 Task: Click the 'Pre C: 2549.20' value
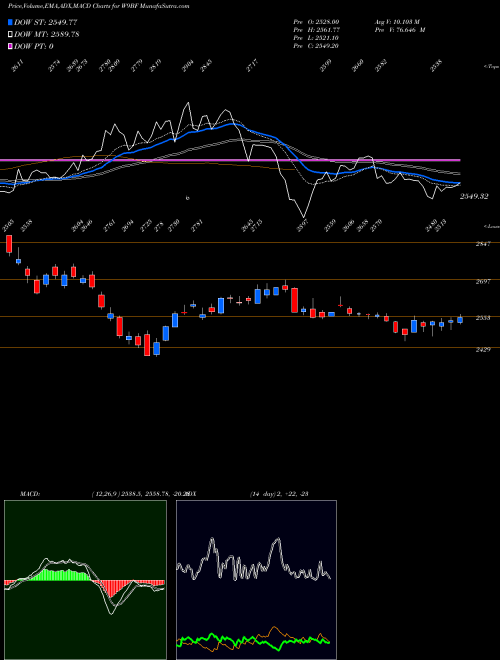pos(316,45)
